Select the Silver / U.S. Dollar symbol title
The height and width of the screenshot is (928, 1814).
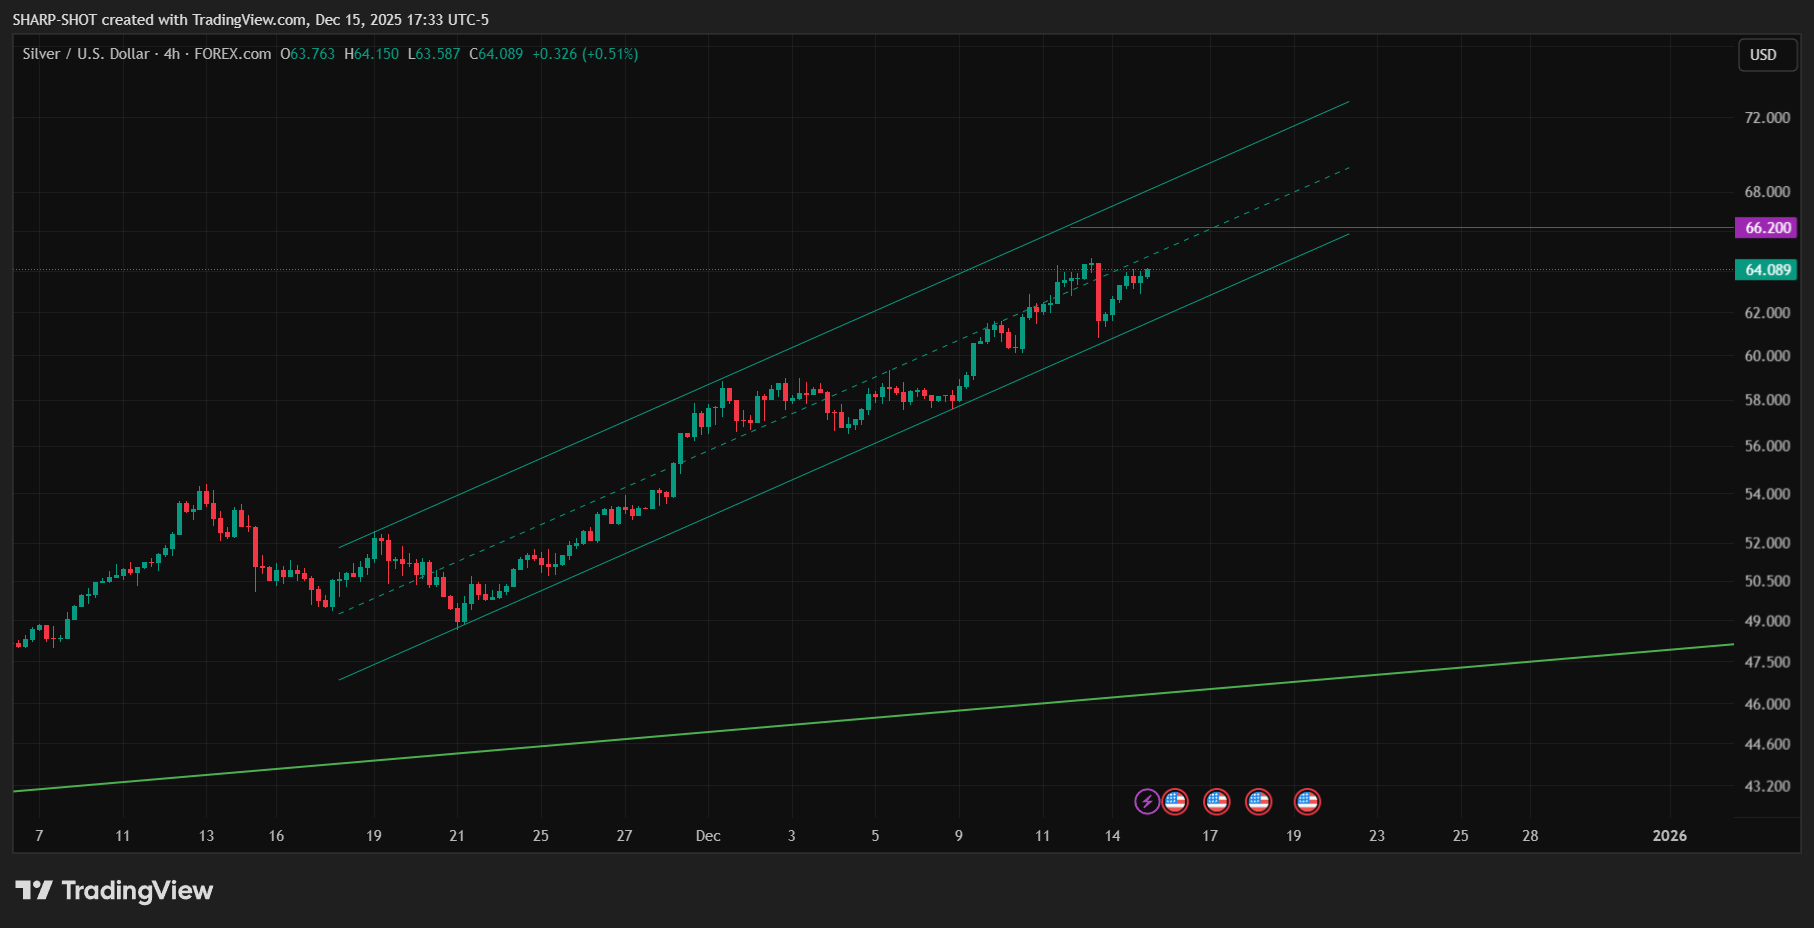(86, 54)
